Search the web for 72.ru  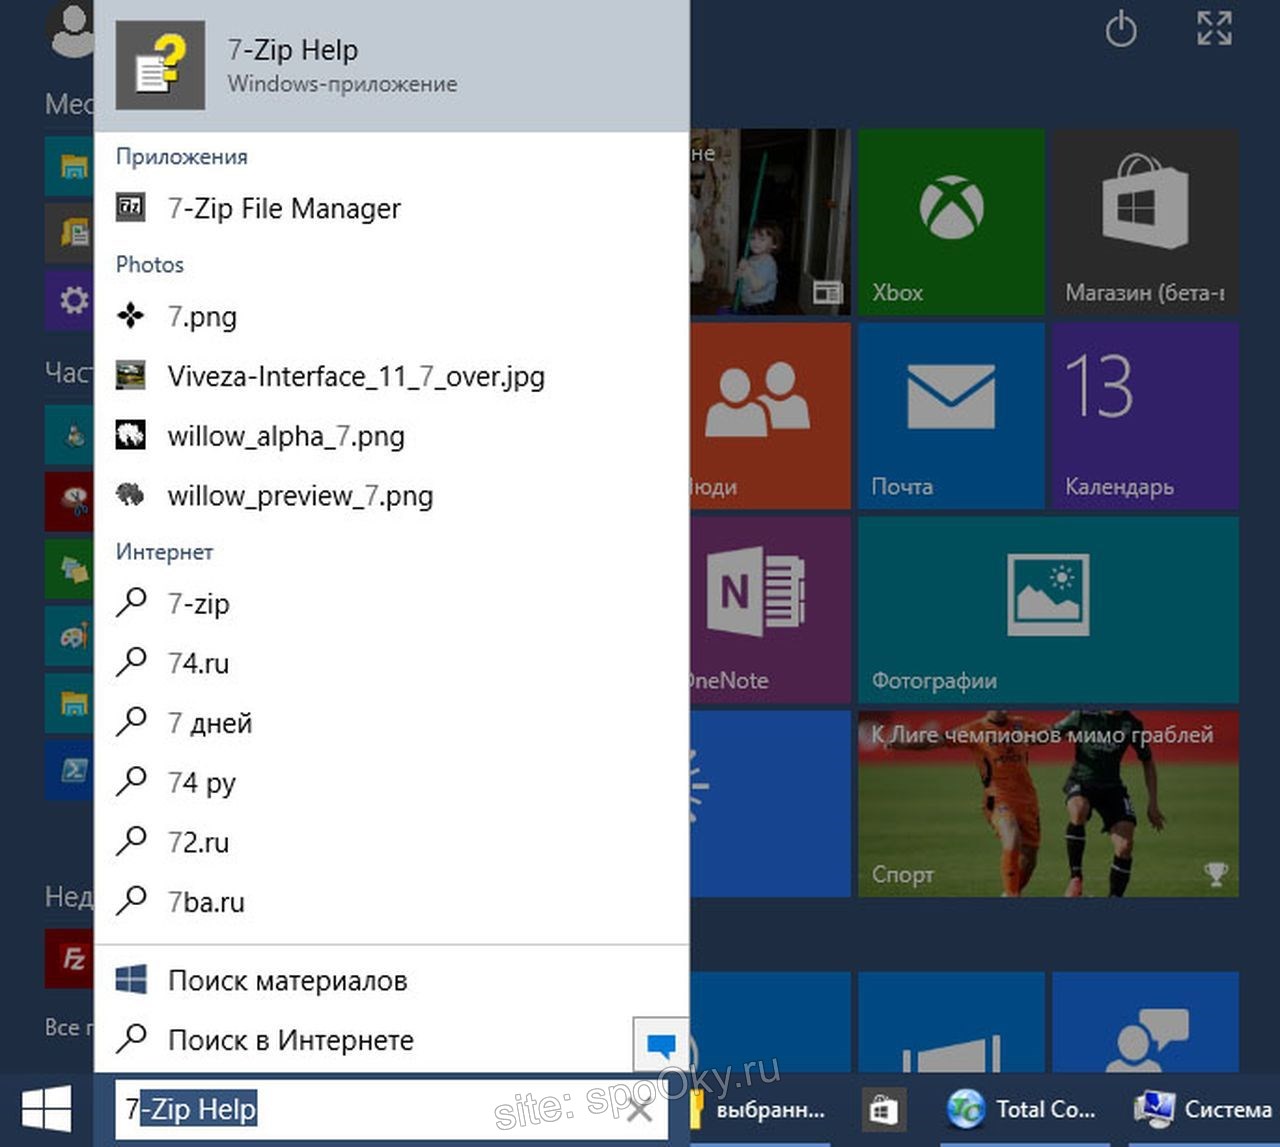pos(392,842)
